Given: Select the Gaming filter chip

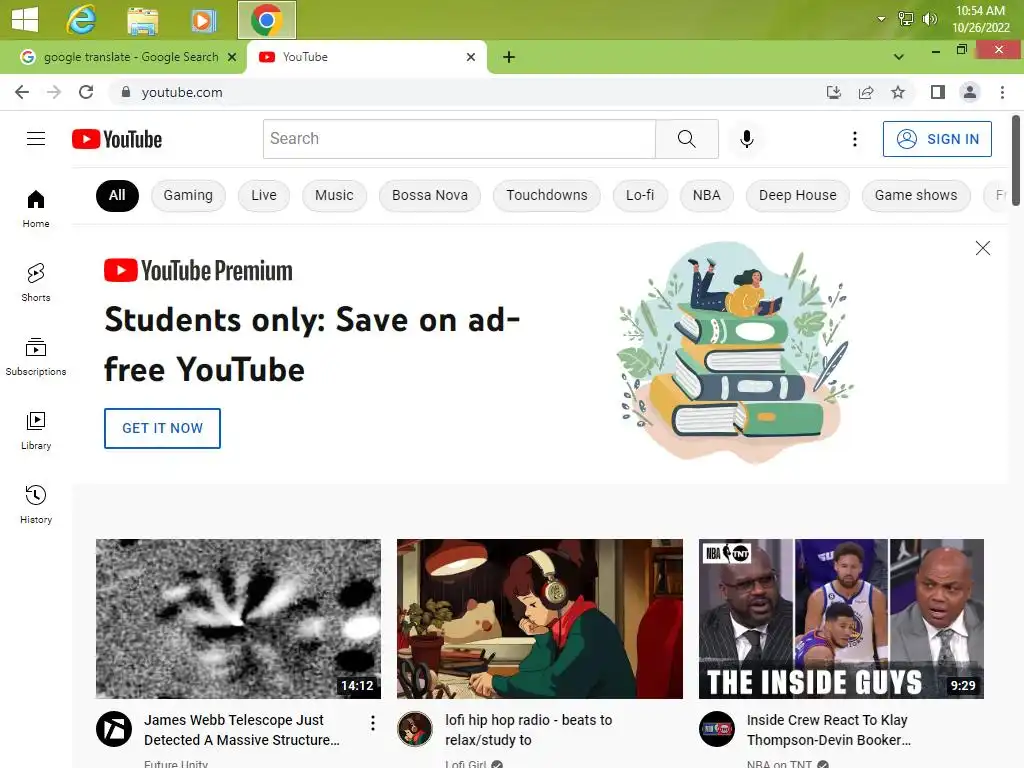Looking at the screenshot, I should (188, 195).
